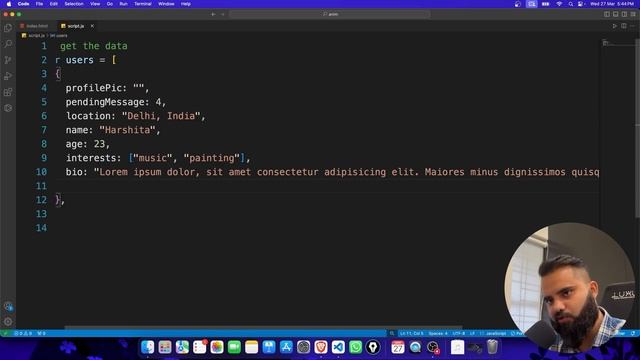Open the Accounts icon in activity bar
Image resolution: width=640 pixels, height=360 pixels.
click(8, 306)
